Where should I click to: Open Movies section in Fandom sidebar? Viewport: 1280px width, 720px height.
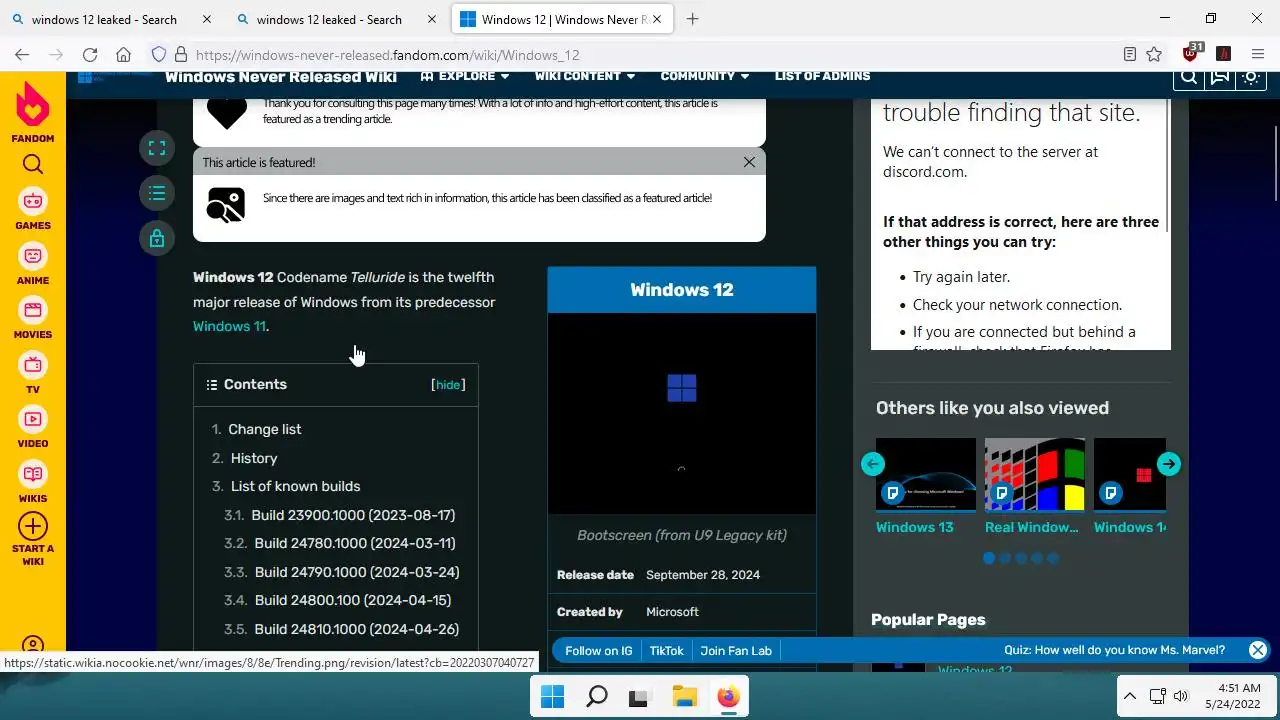(x=33, y=319)
